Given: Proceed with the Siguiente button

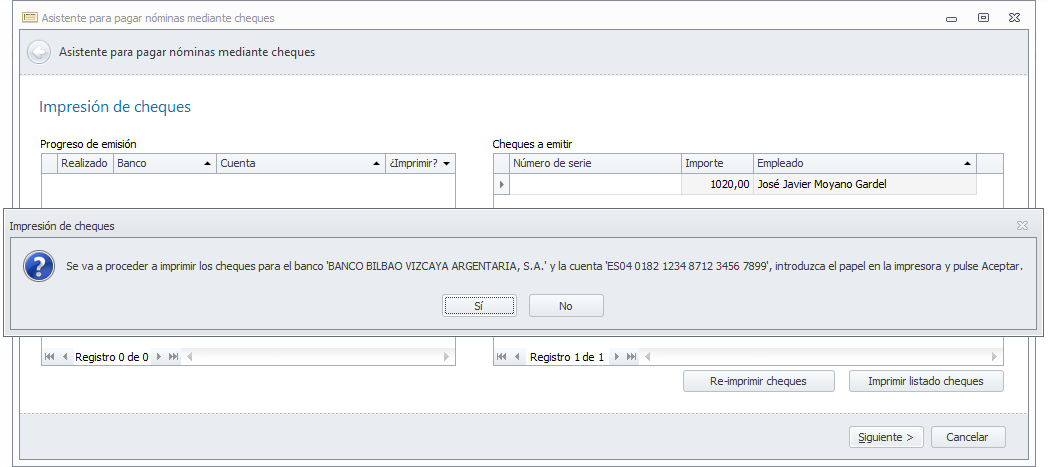Looking at the screenshot, I should click(887, 437).
